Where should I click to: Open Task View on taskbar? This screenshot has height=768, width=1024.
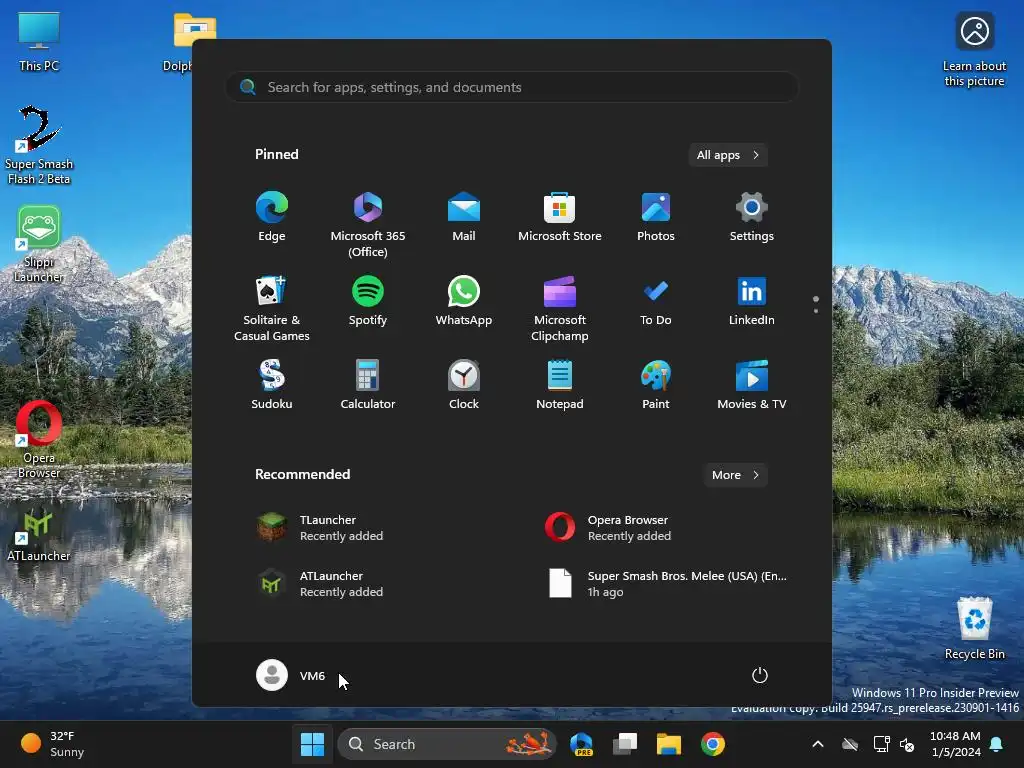click(625, 744)
